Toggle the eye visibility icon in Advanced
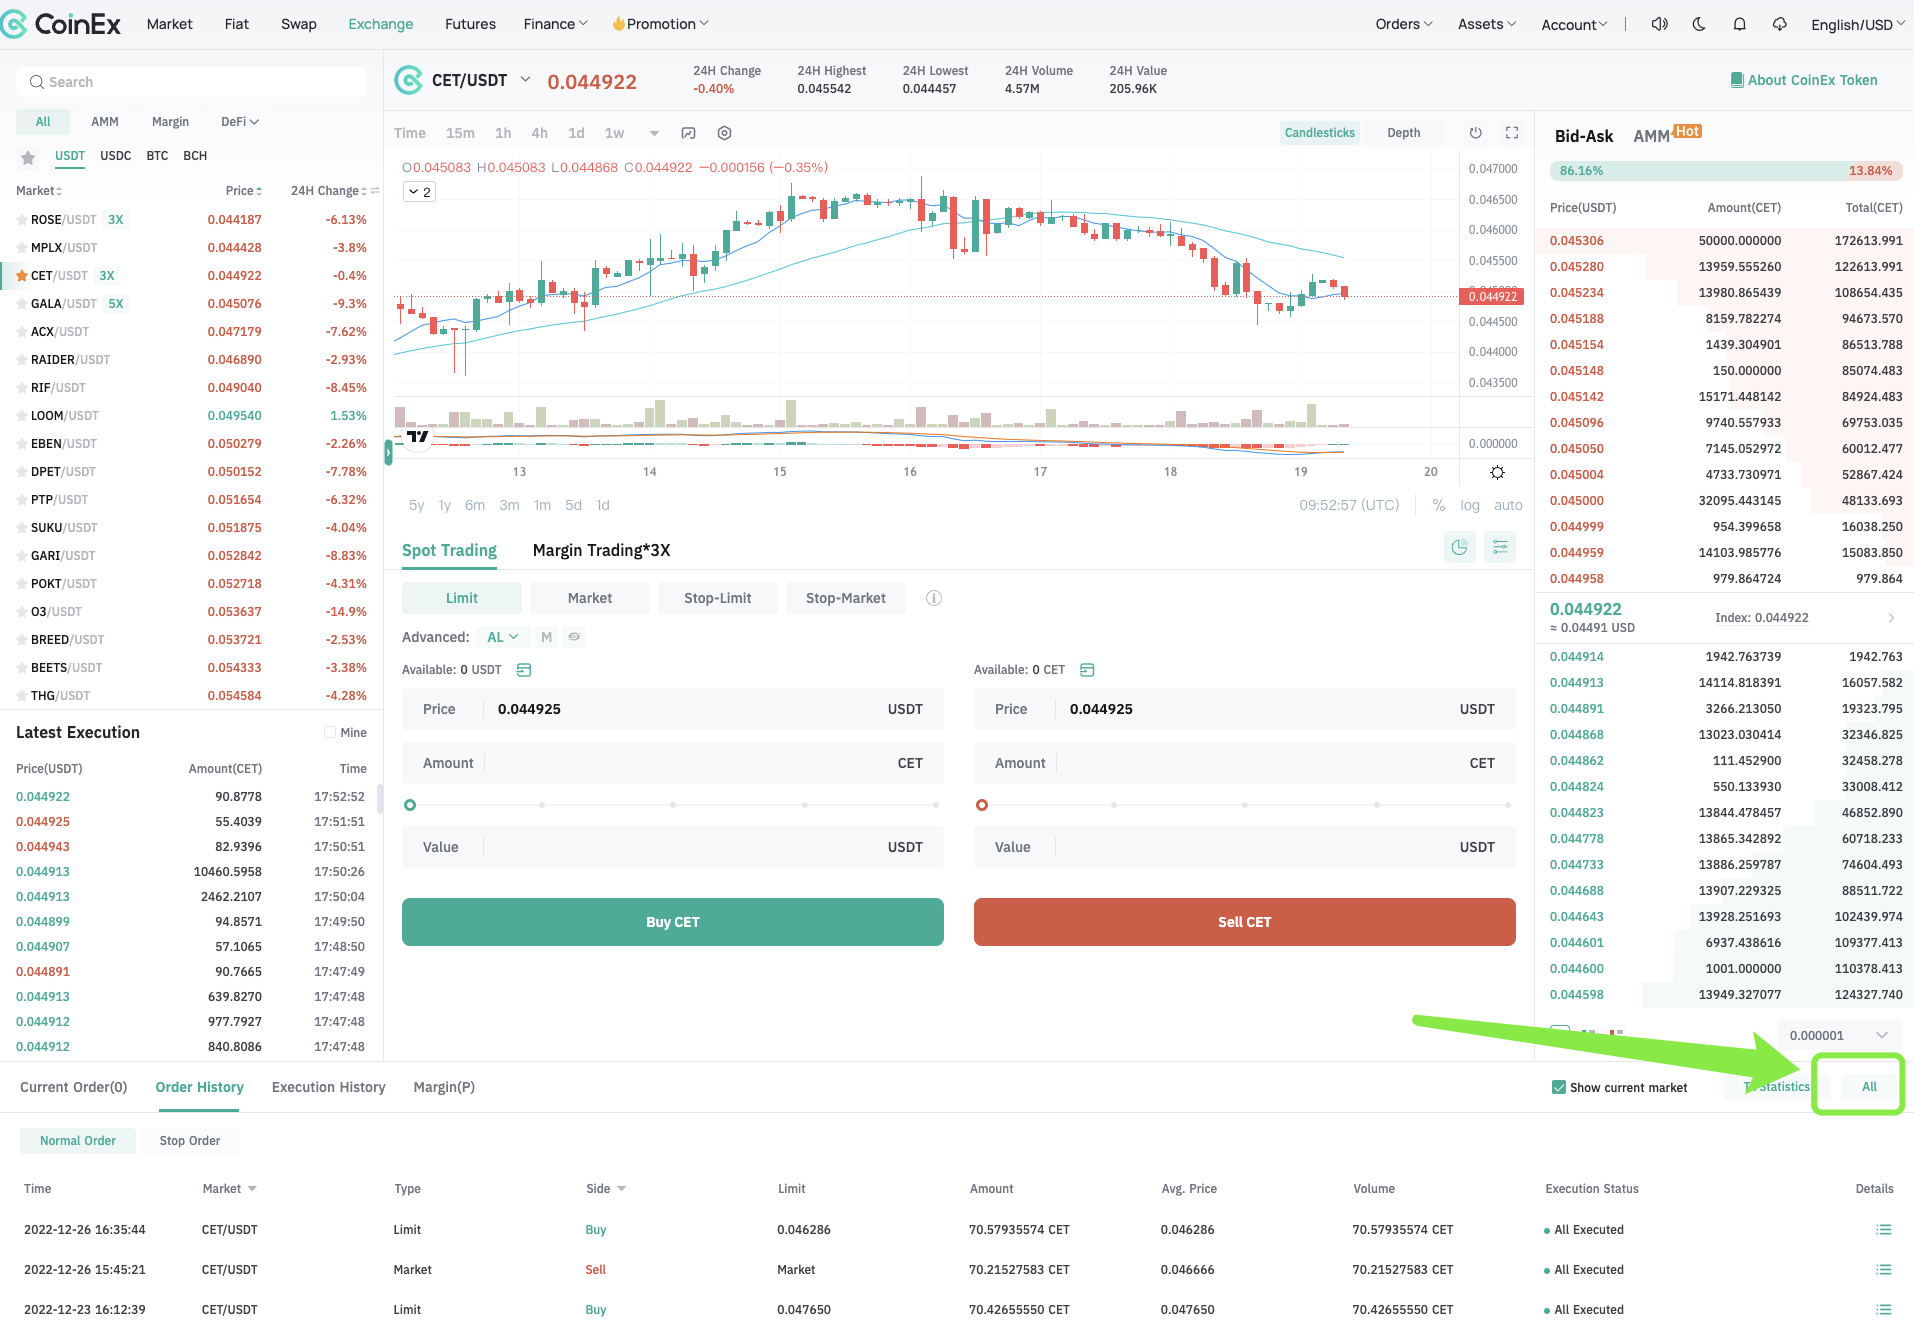Viewport: 1914px width, 1330px height. [x=574, y=637]
